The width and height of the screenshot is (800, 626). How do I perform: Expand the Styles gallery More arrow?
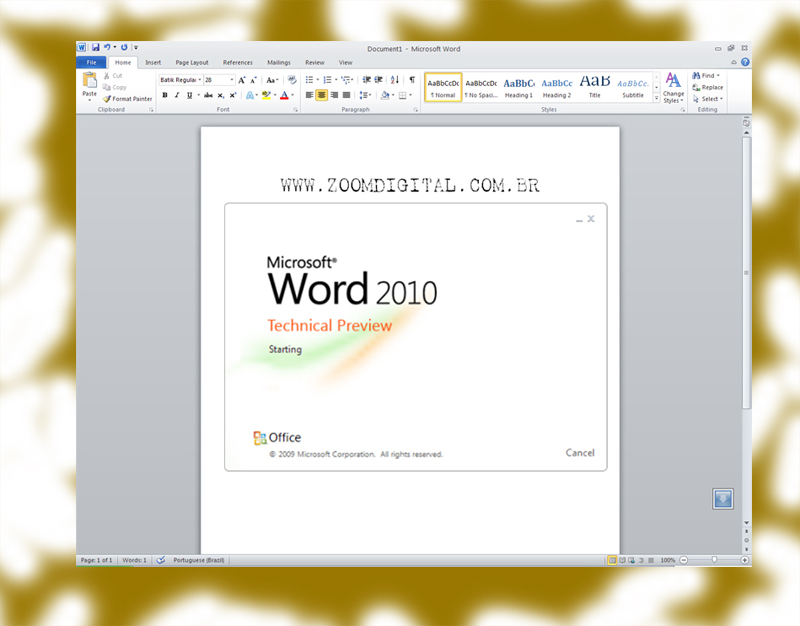pos(657,98)
